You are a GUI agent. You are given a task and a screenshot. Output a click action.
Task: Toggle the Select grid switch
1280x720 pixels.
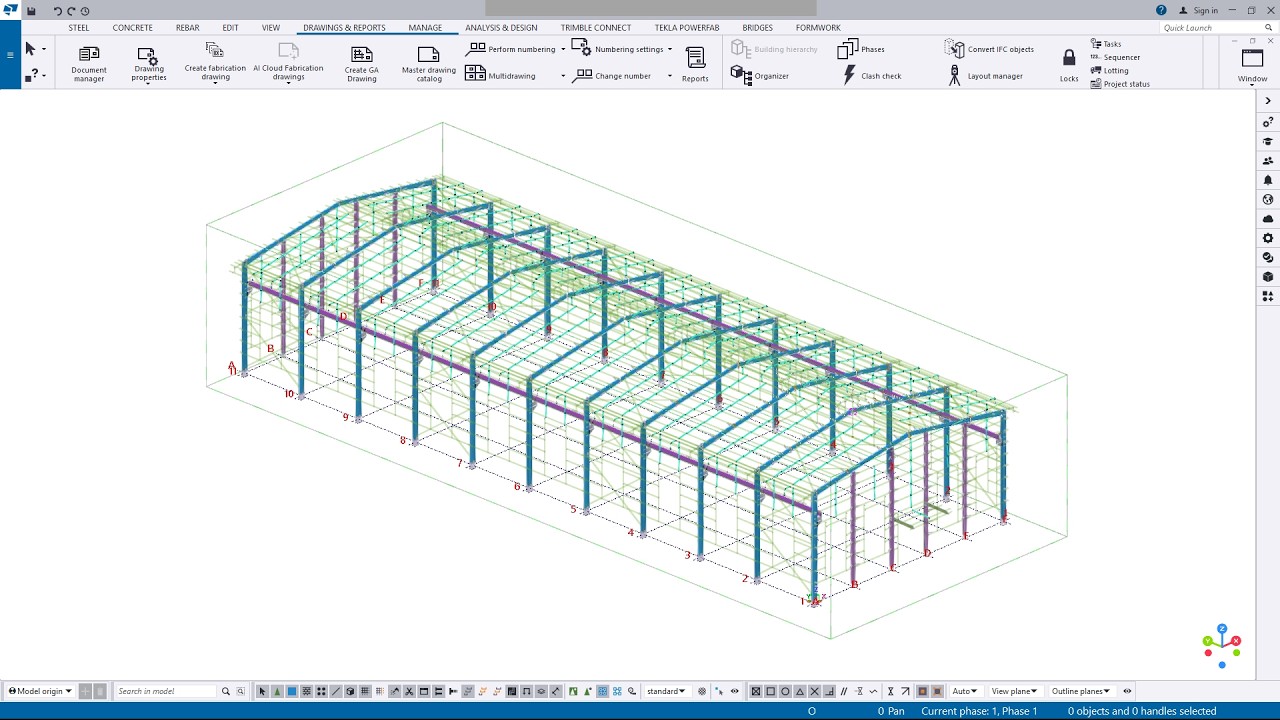coord(365,691)
